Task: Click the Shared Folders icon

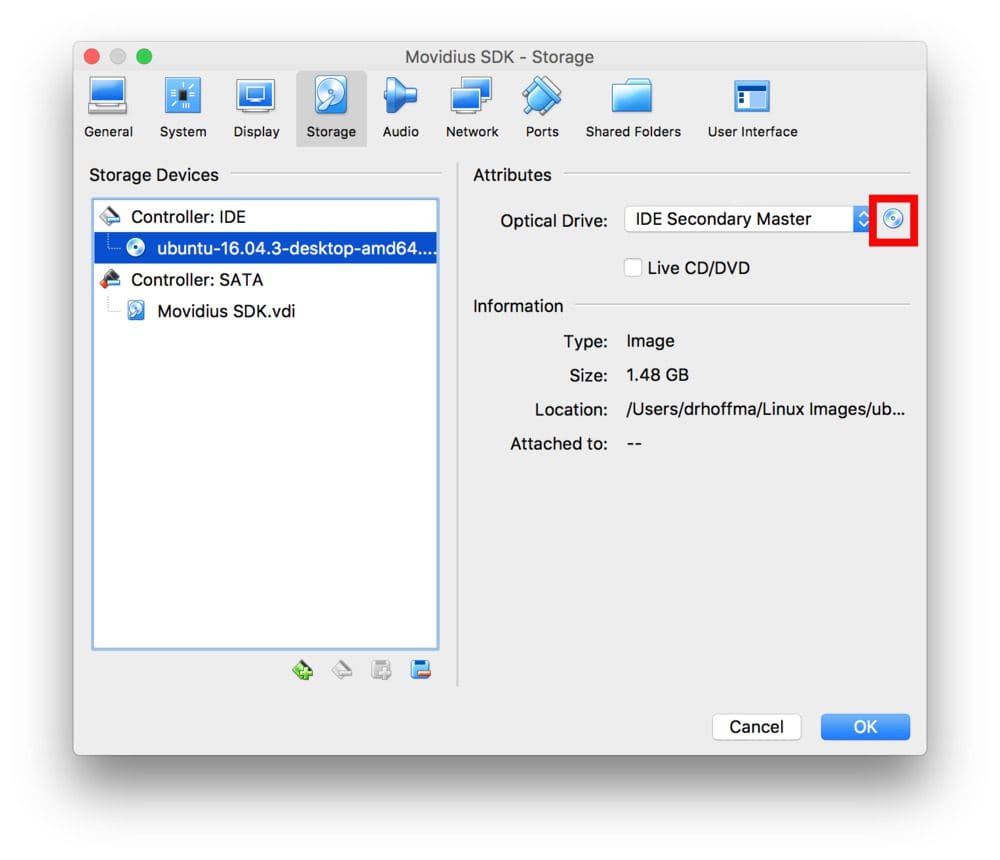Action: [x=633, y=107]
